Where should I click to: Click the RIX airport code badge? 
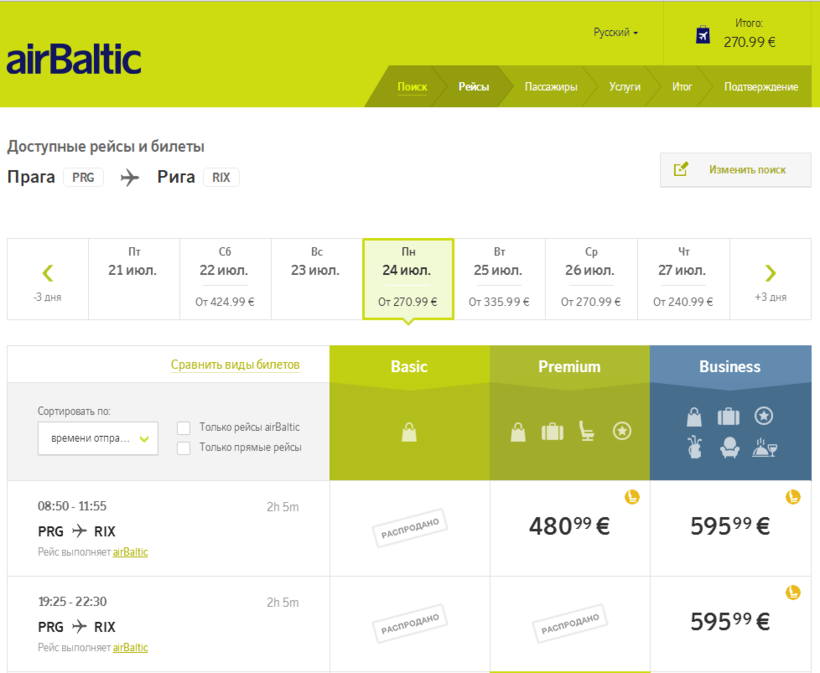click(221, 178)
